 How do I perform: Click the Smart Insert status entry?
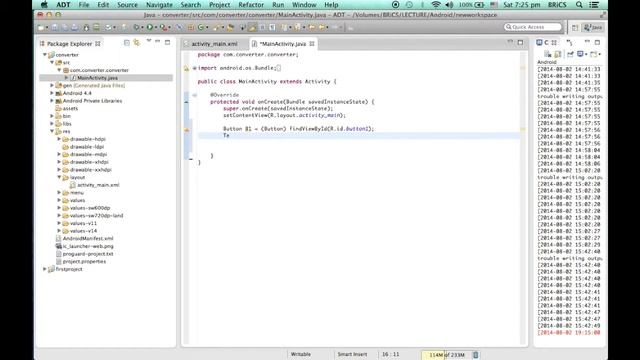coord(352,354)
